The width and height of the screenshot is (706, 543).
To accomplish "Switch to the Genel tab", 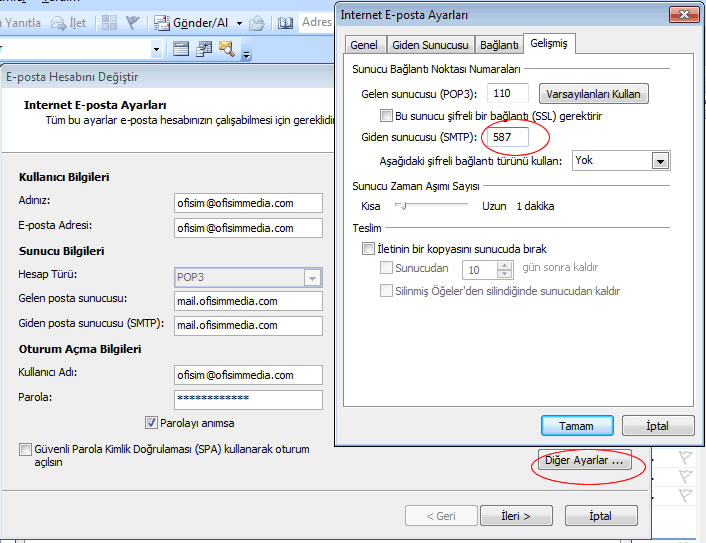I will tap(364, 45).
